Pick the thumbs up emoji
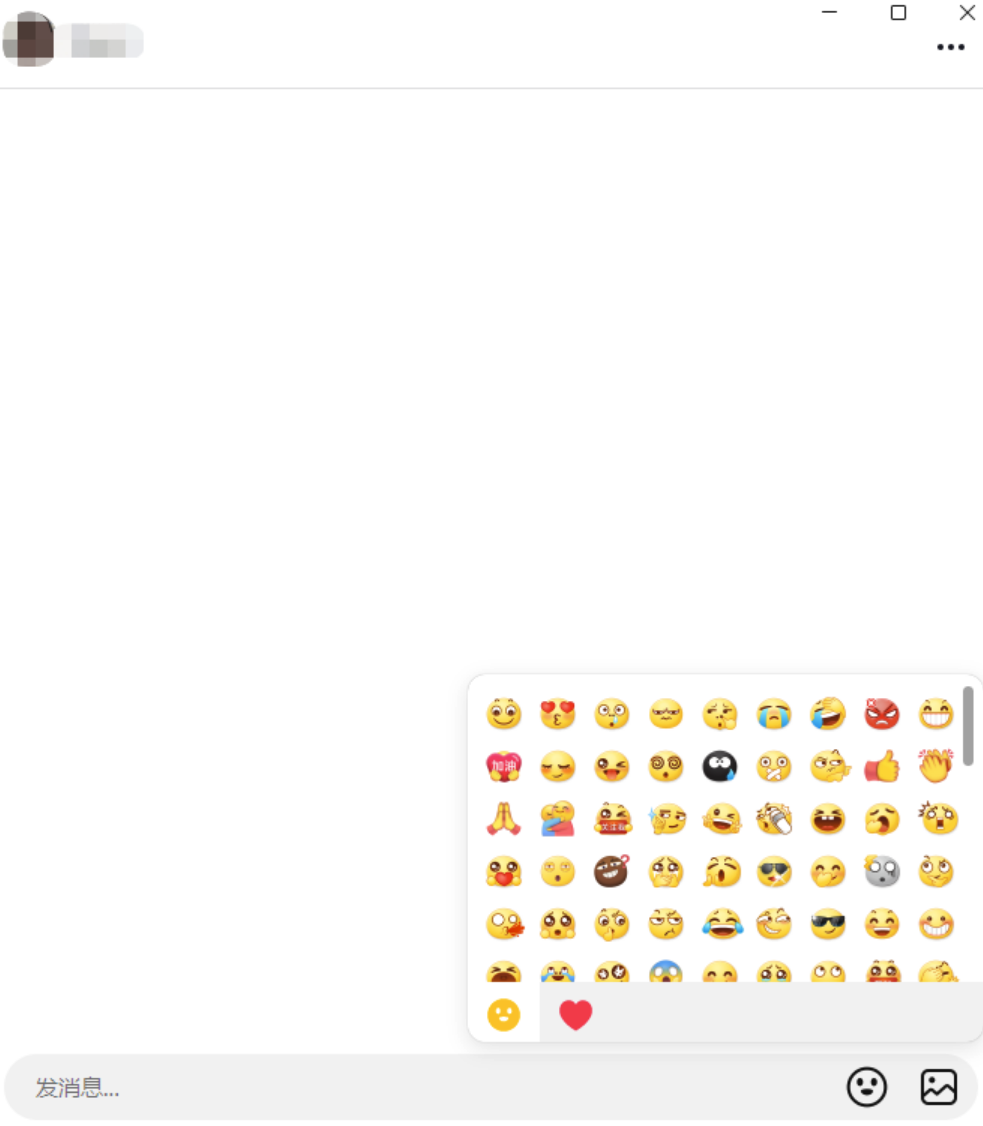This screenshot has width=983, height=1126. (882, 766)
